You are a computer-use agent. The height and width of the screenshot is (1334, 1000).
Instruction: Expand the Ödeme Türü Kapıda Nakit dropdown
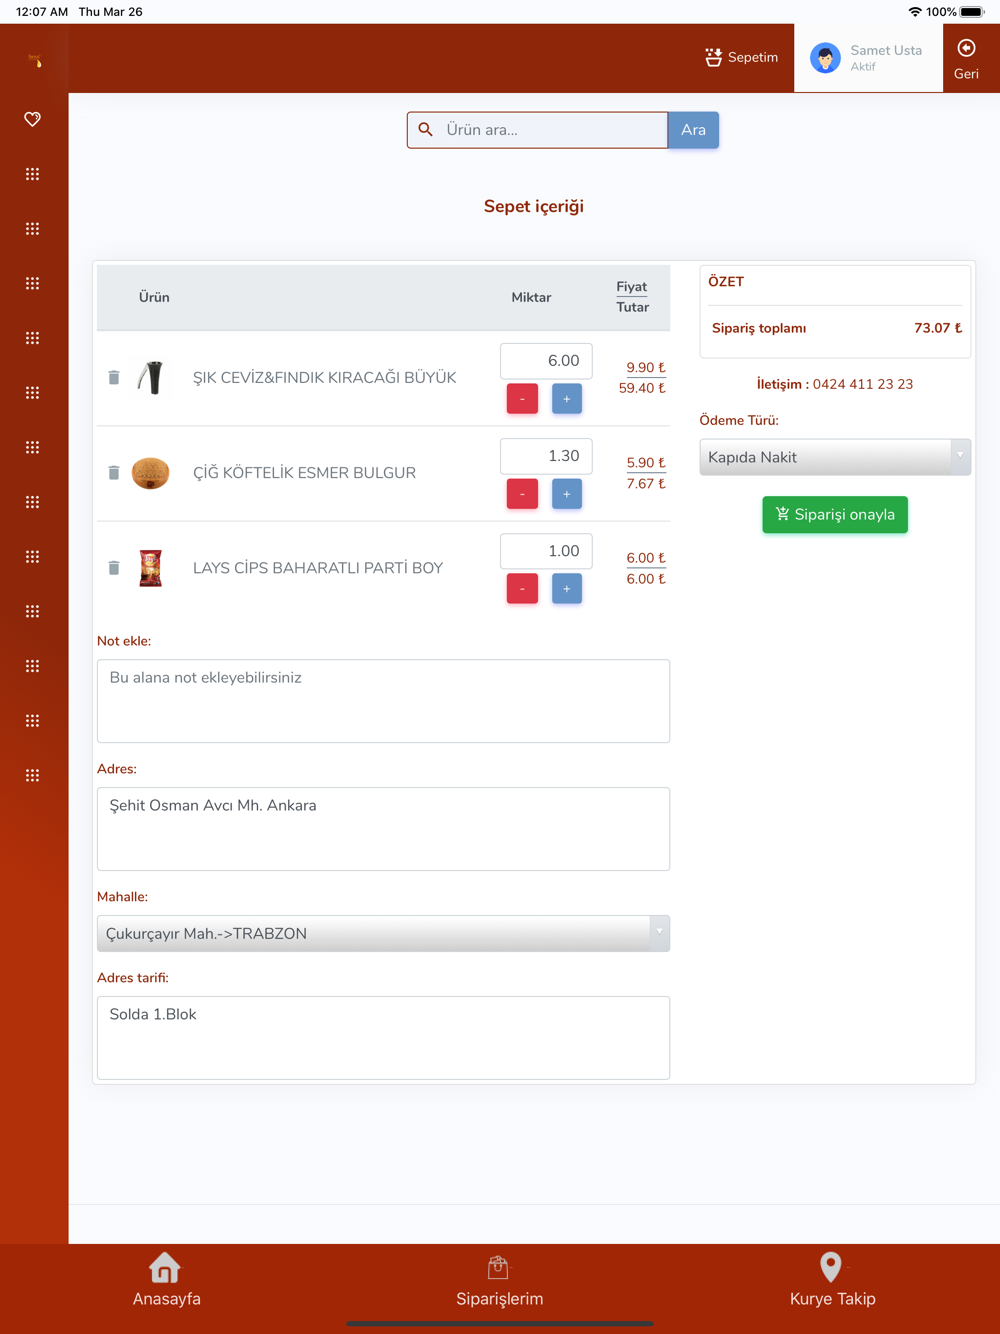[x=835, y=457]
